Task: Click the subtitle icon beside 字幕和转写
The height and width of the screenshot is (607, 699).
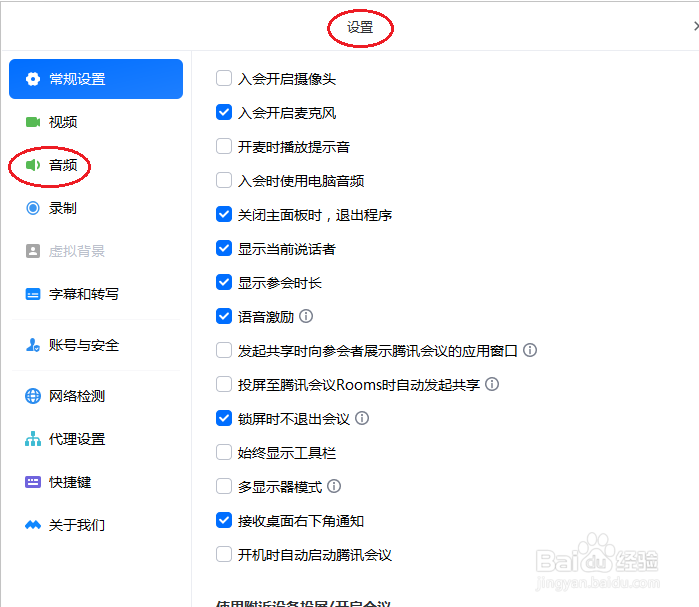Action: click(x=33, y=294)
